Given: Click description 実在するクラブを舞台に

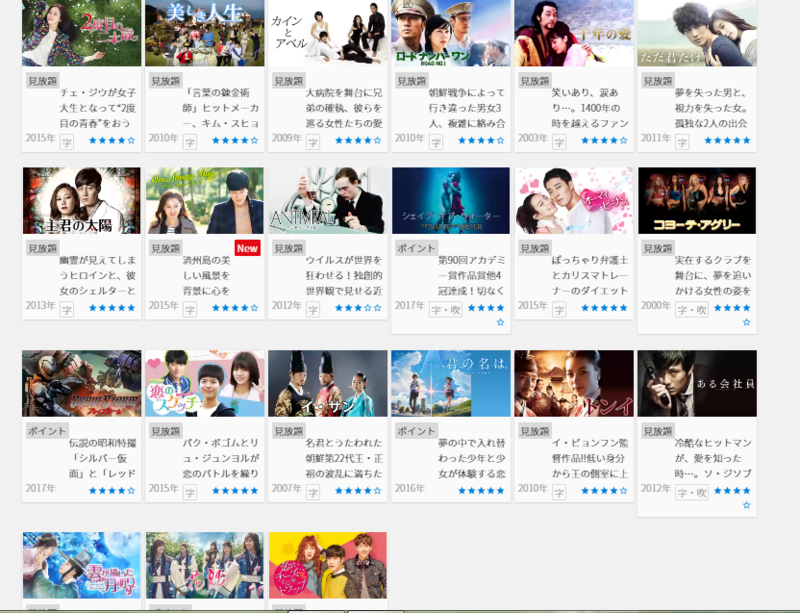Looking at the screenshot, I should [713, 276].
